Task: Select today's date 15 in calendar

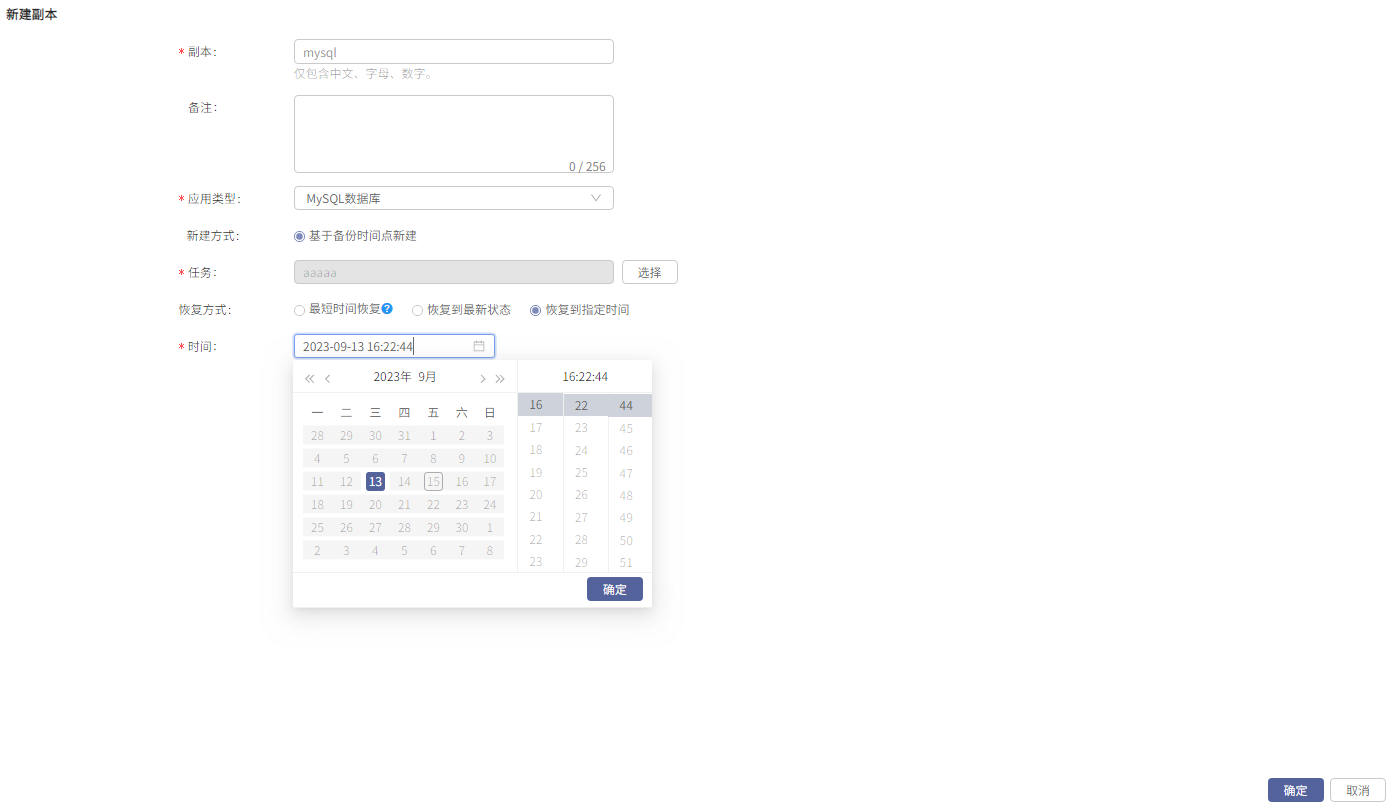Action: click(433, 481)
